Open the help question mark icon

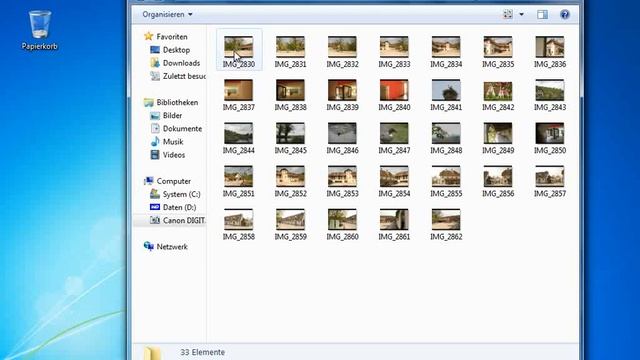point(564,15)
